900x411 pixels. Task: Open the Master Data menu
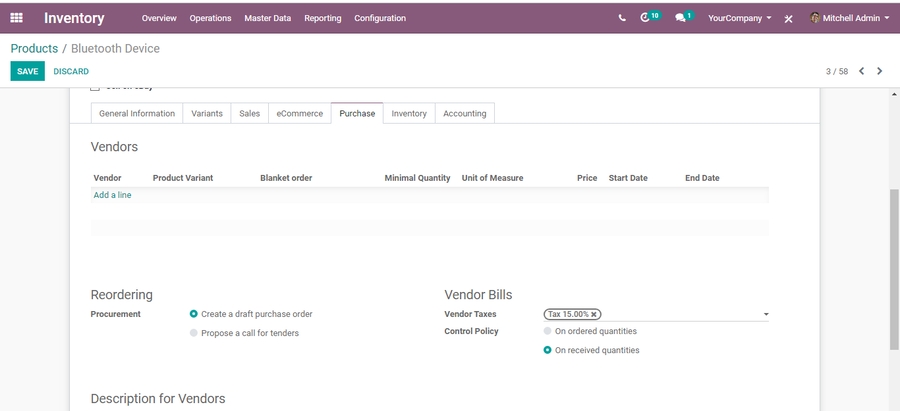[267, 18]
